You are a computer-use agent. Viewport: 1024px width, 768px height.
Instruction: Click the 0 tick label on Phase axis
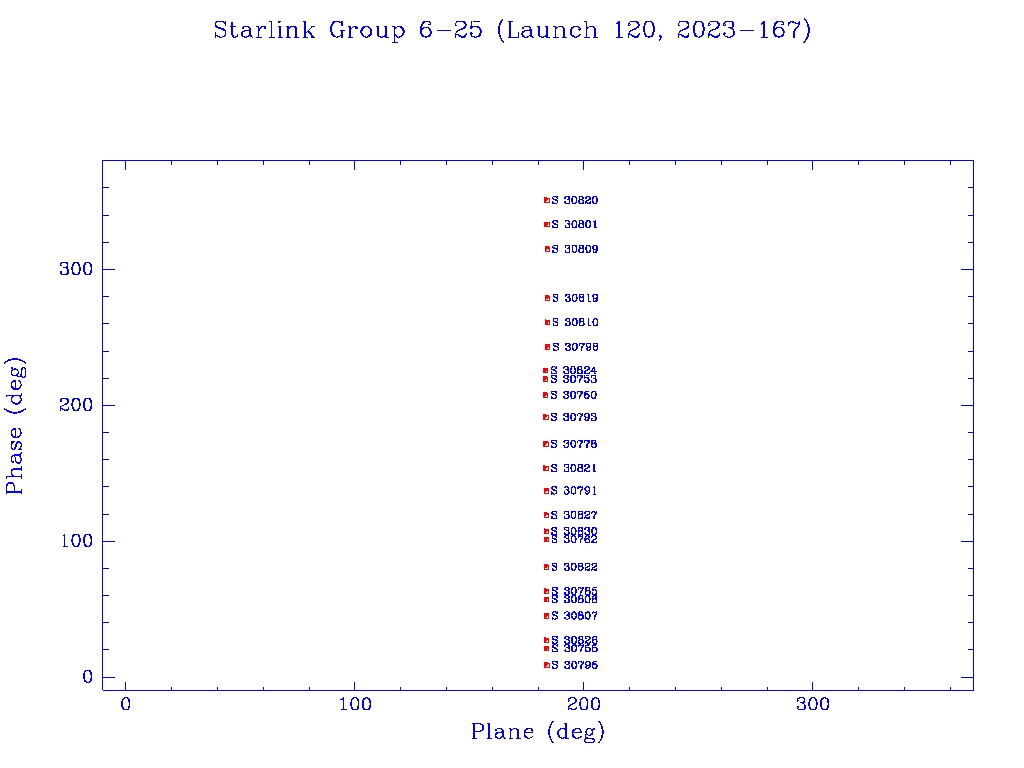88,677
